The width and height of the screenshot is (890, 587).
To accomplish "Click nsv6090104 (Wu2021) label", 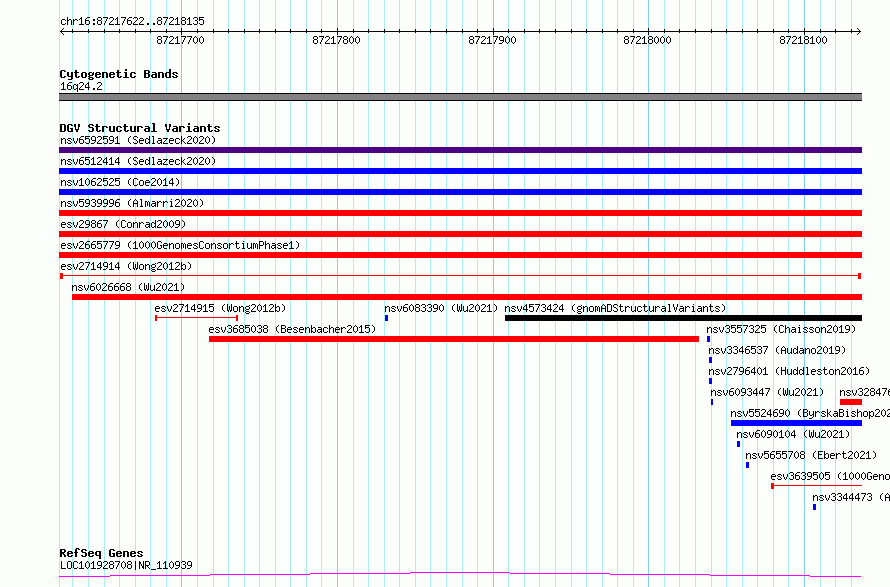I will (794, 434).
